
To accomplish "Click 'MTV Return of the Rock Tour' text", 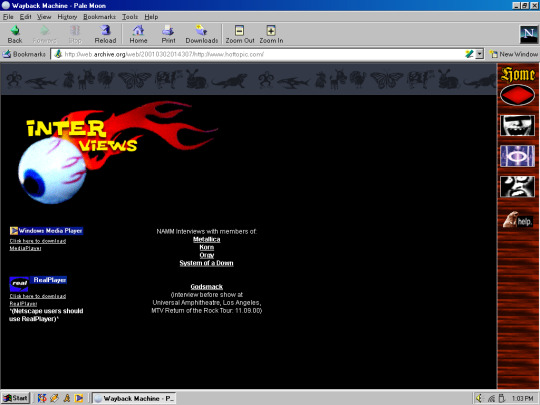I will point(192,311).
